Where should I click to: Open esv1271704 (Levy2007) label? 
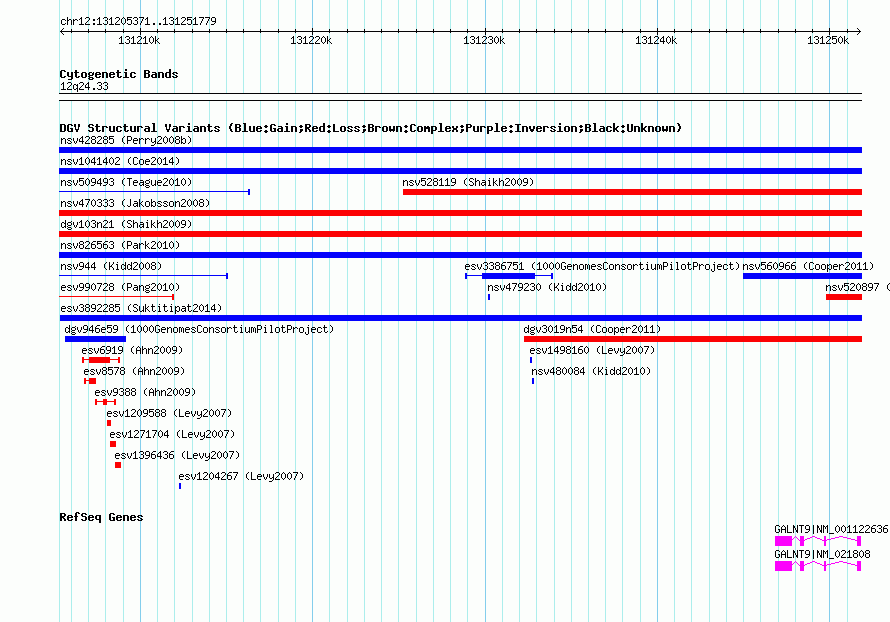pos(172,434)
